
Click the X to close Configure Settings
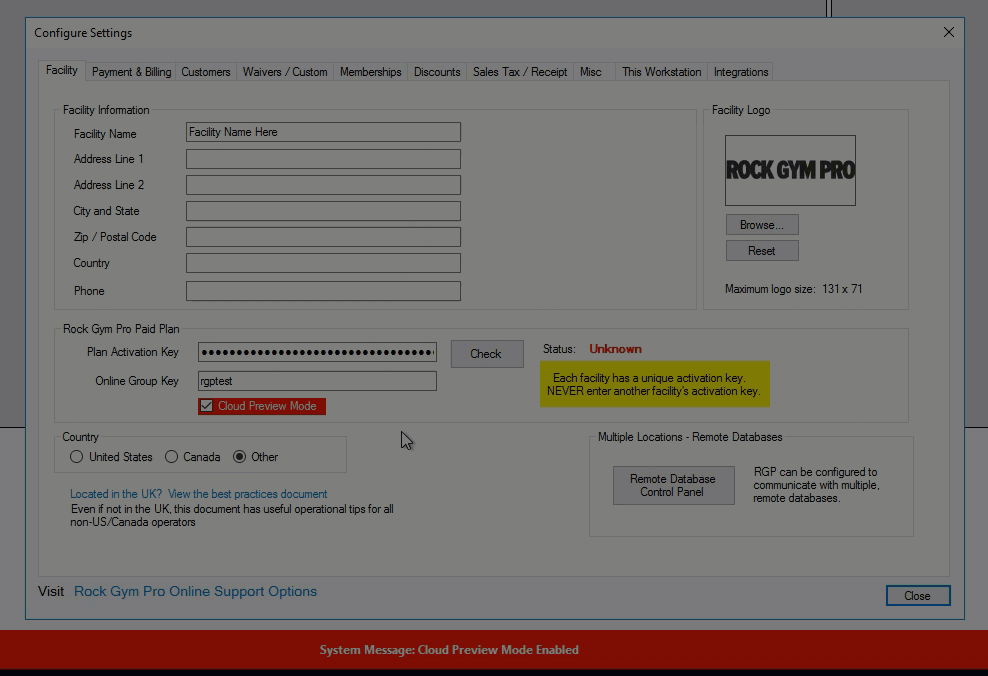(948, 32)
